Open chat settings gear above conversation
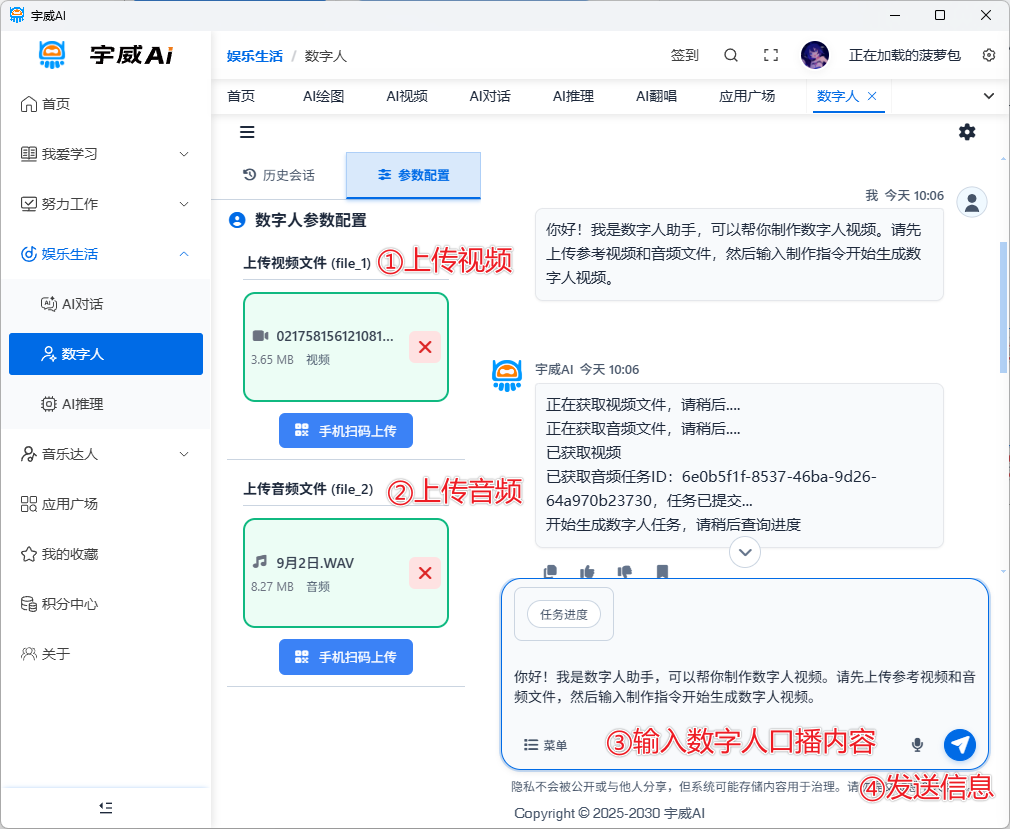Image resolution: width=1010 pixels, height=829 pixels. coord(966,132)
